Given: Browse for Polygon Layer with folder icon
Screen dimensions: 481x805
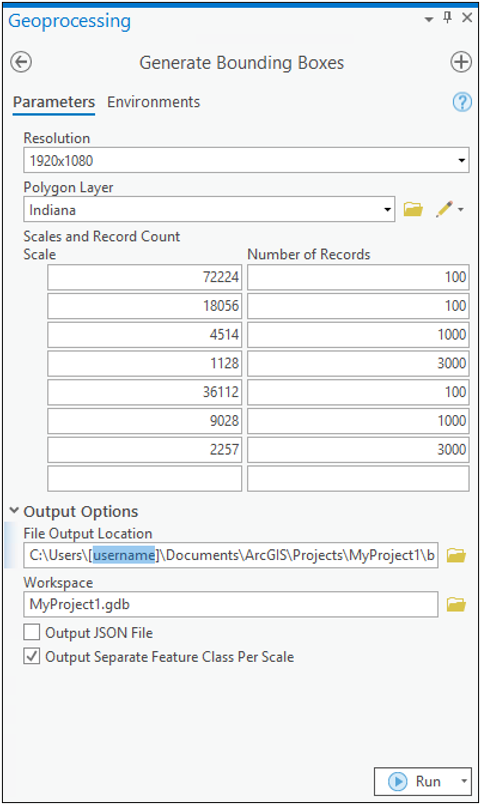Looking at the screenshot, I should [413, 209].
